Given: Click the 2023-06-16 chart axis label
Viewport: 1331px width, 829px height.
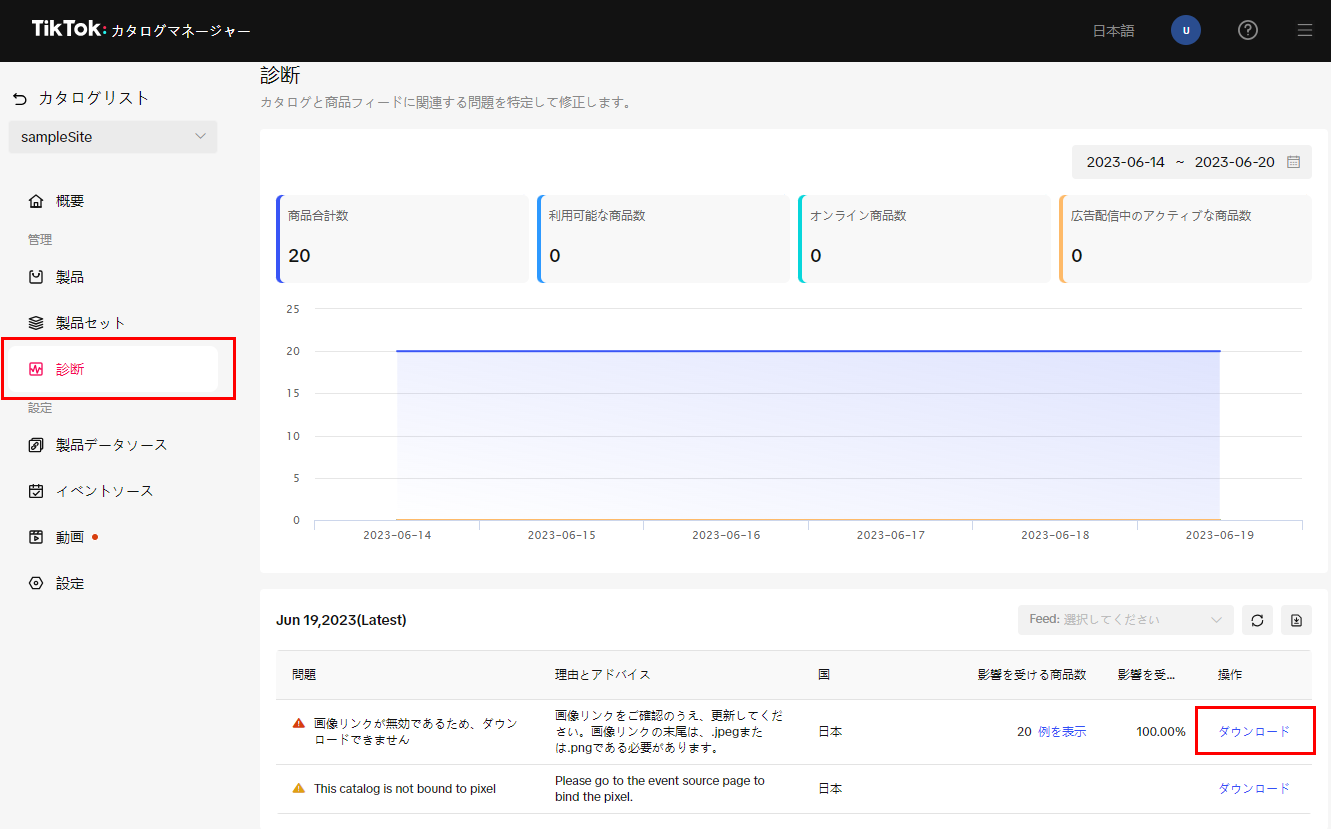Looking at the screenshot, I should pos(726,535).
